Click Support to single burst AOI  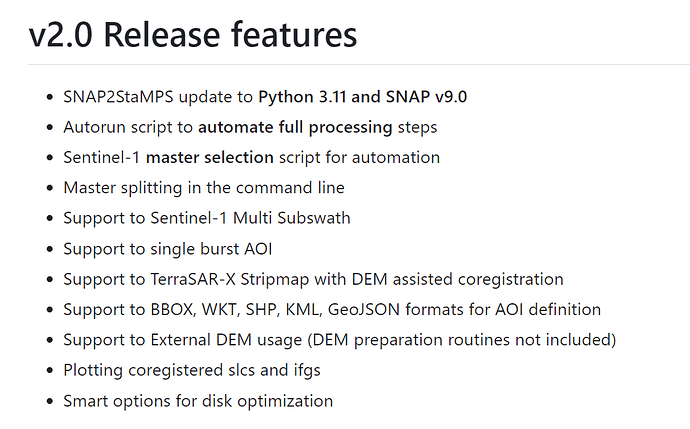click(168, 249)
